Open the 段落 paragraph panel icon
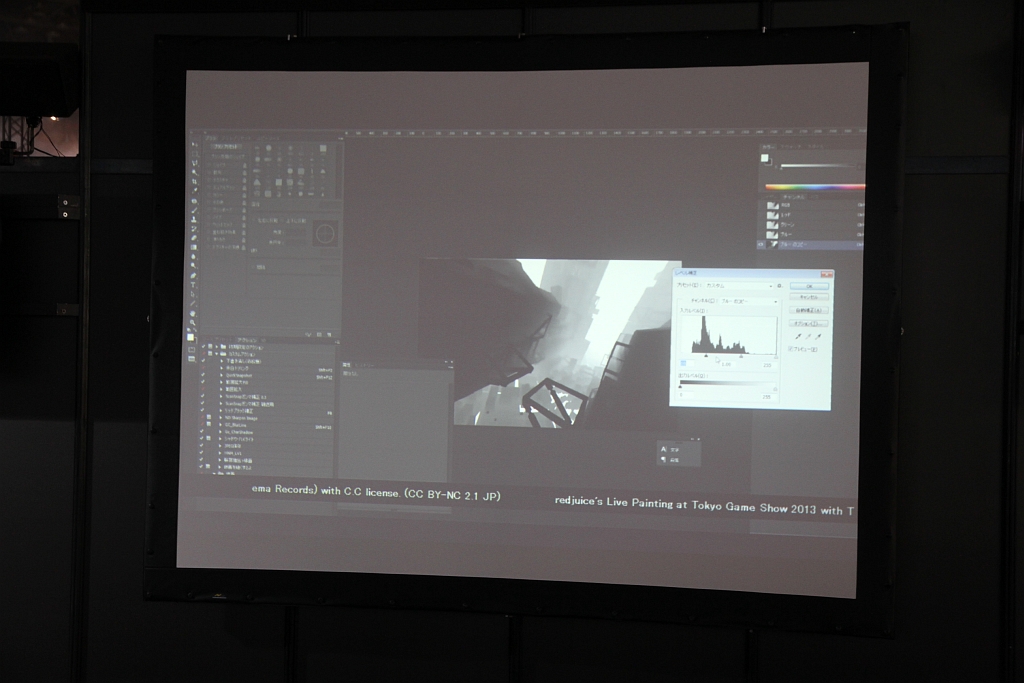Screen dimensions: 1024x683 point(664,460)
